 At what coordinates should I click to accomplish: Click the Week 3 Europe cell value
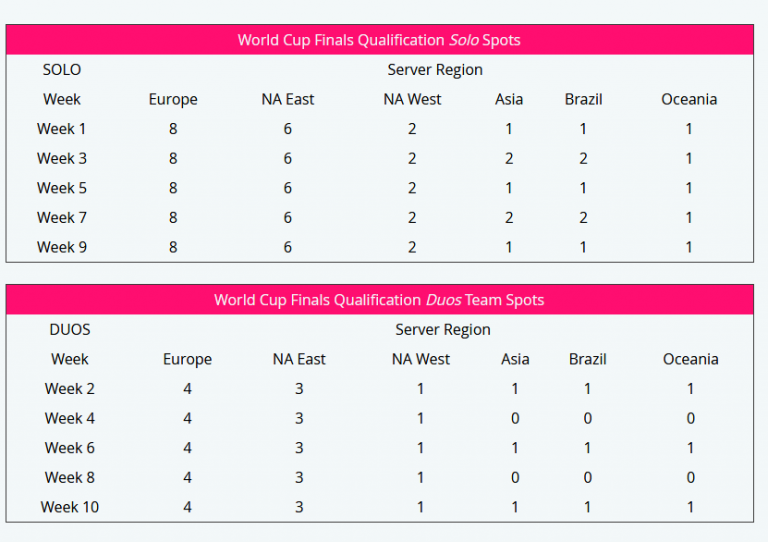coord(173,158)
